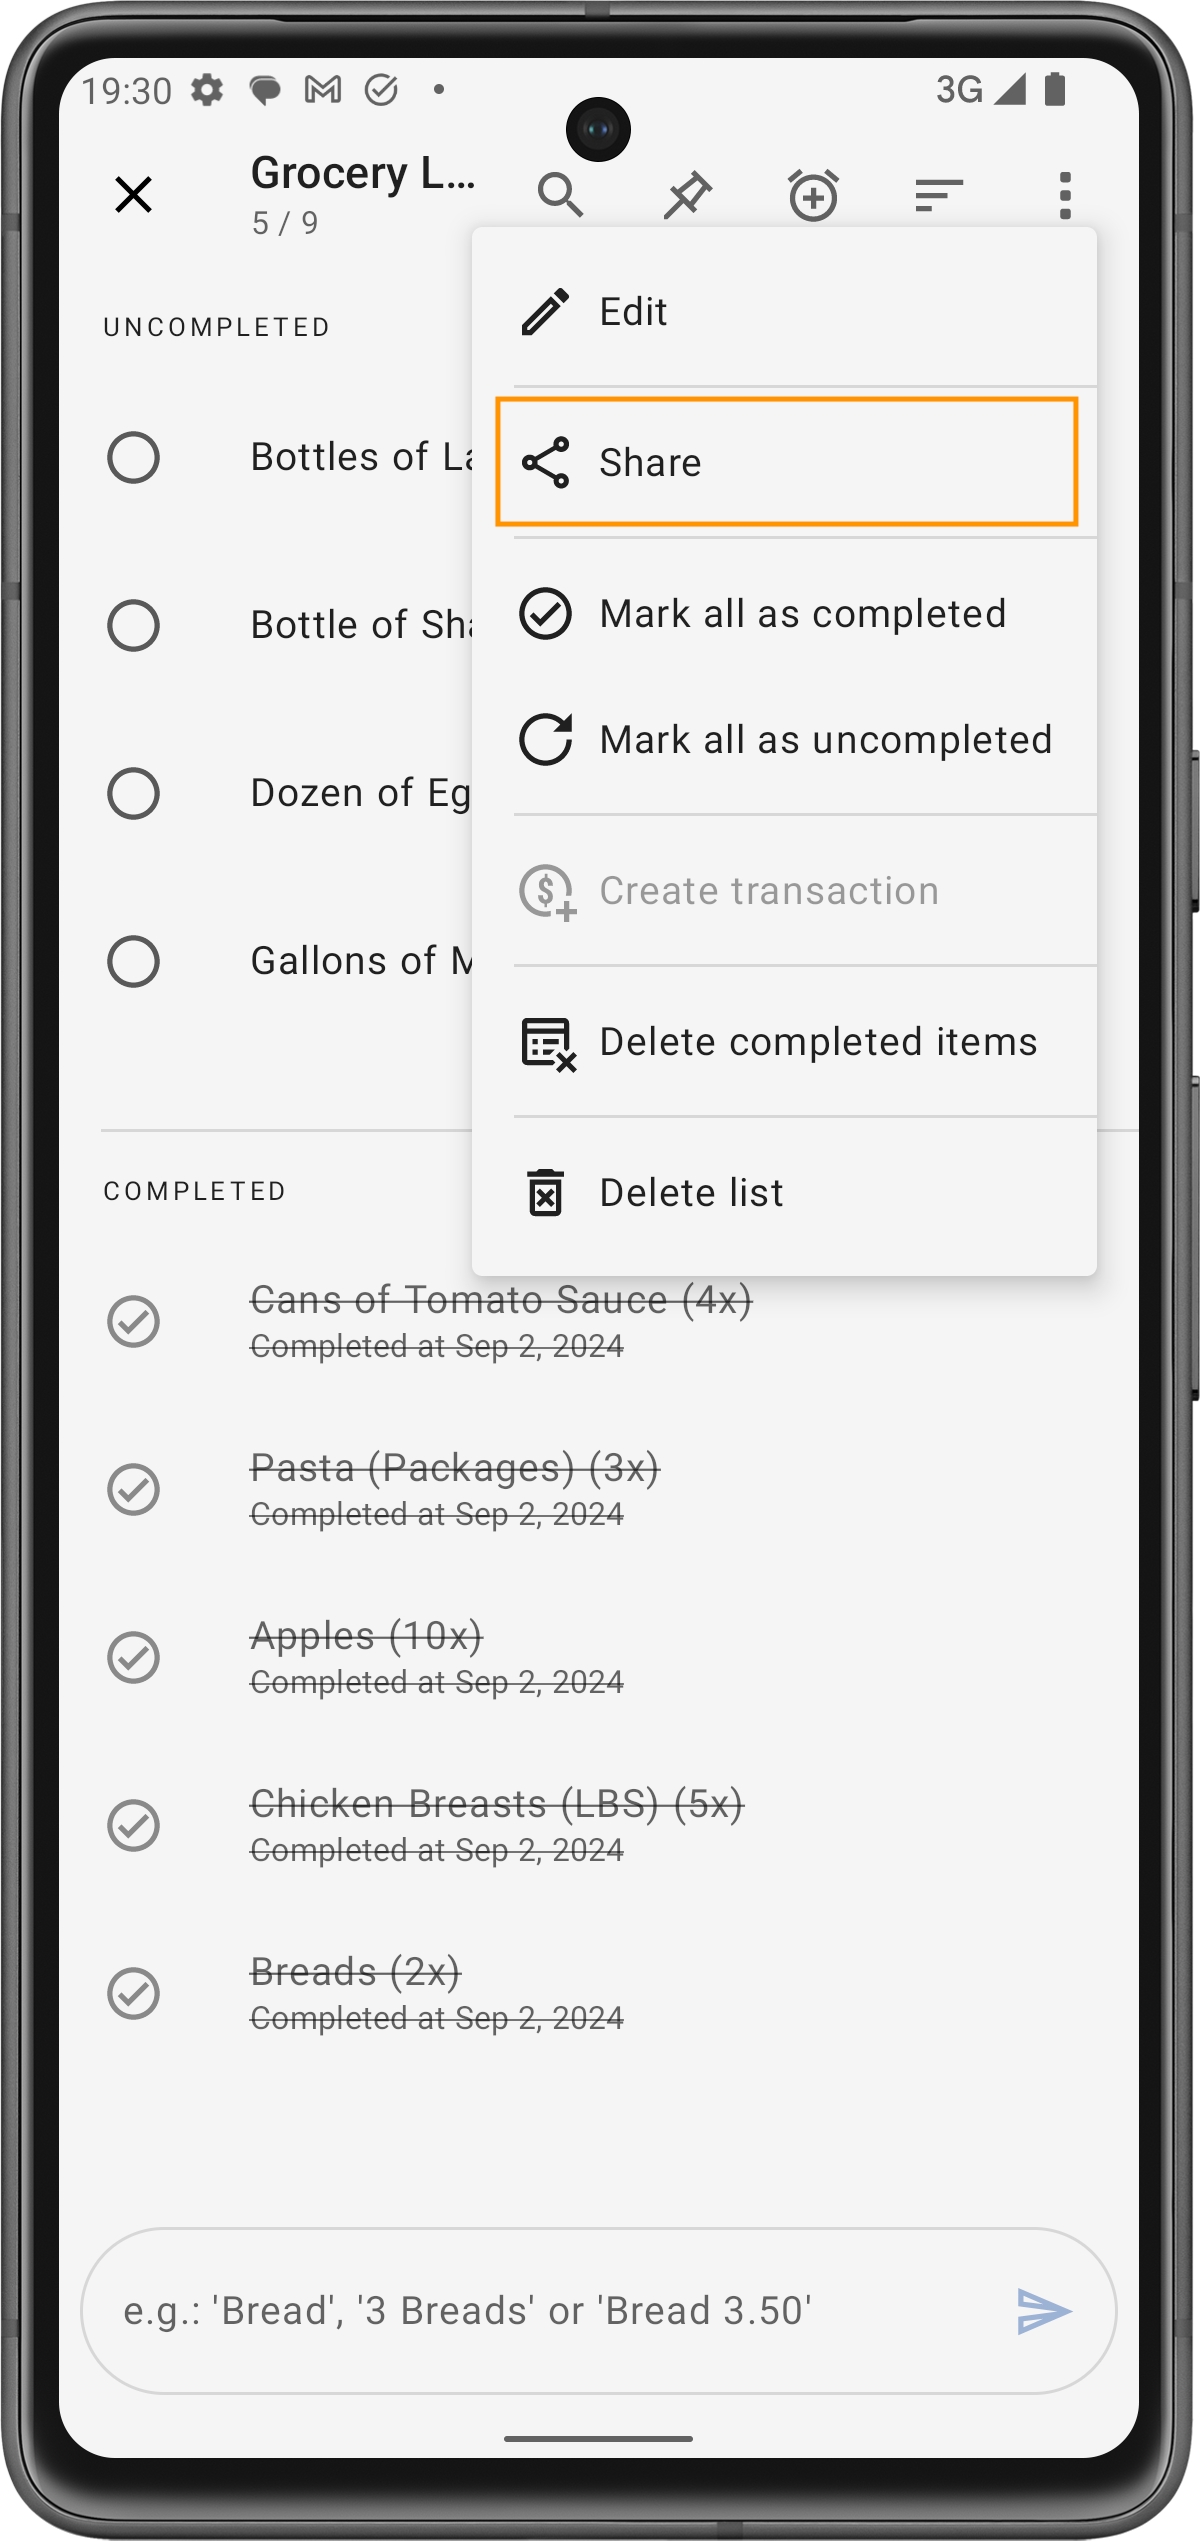Tap the three-dot overflow menu
Screen dimensions: 1200x2541
[1065, 194]
